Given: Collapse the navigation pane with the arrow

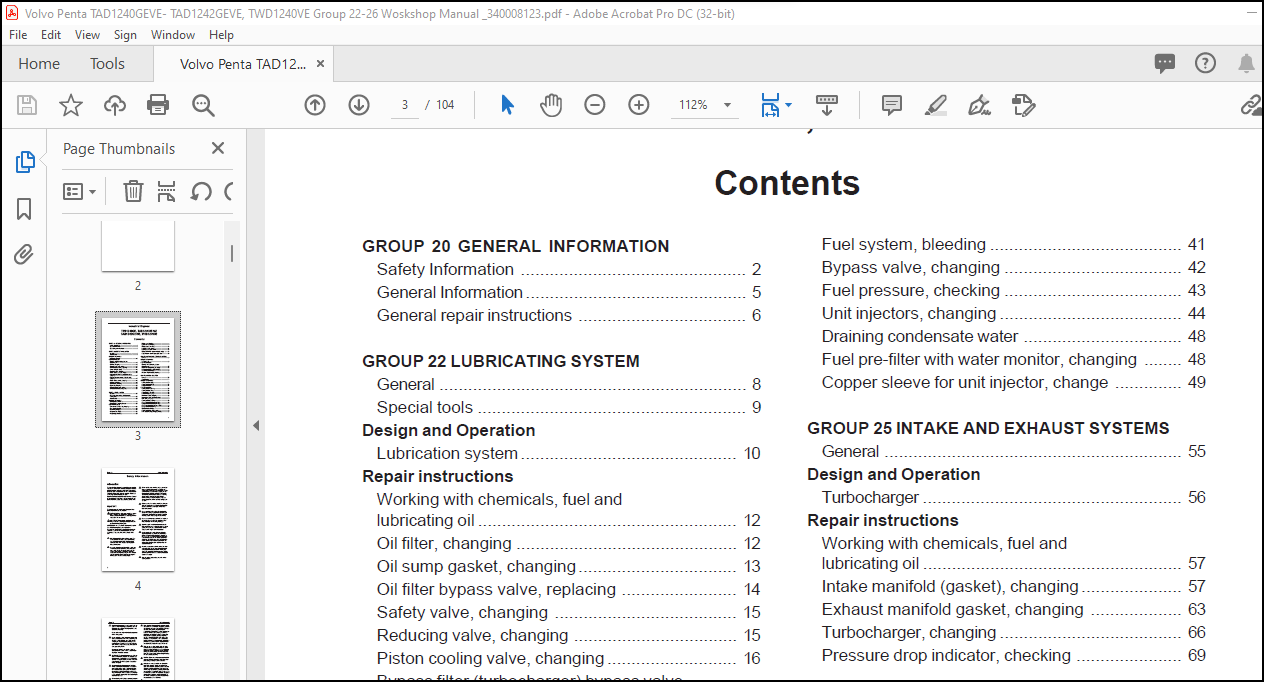Looking at the screenshot, I should [x=256, y=425].
